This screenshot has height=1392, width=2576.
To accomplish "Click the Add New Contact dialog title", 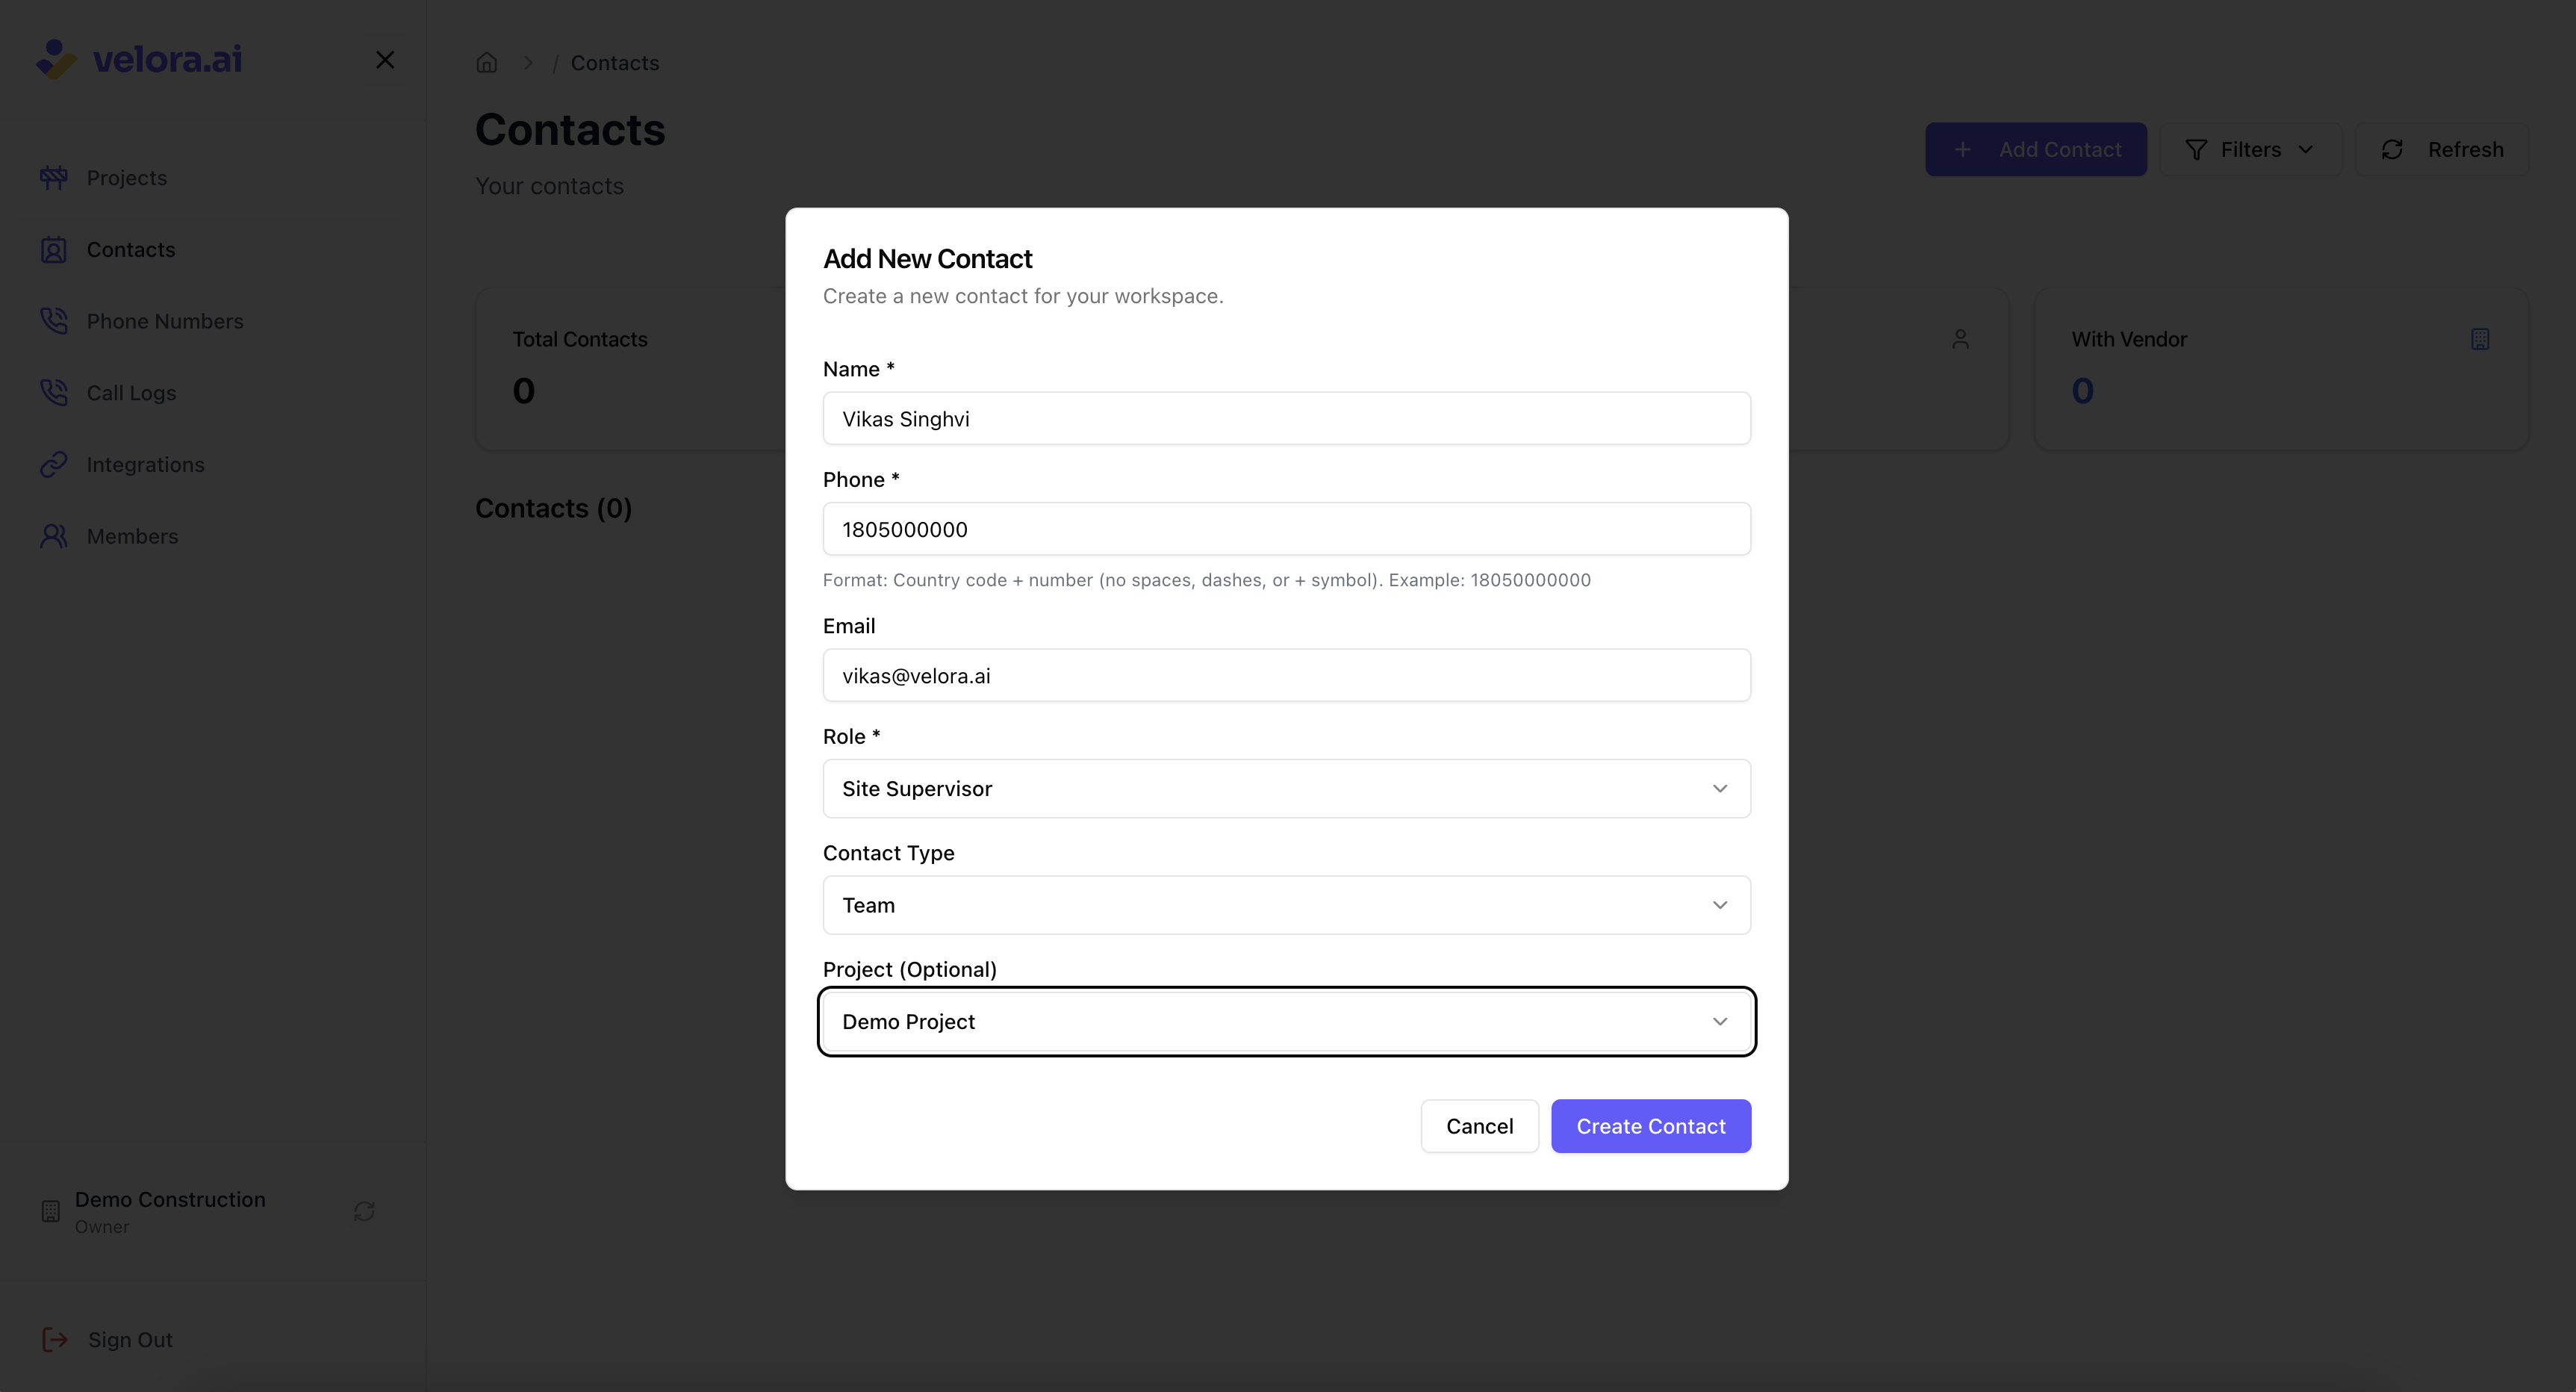I will coord(927,259).
